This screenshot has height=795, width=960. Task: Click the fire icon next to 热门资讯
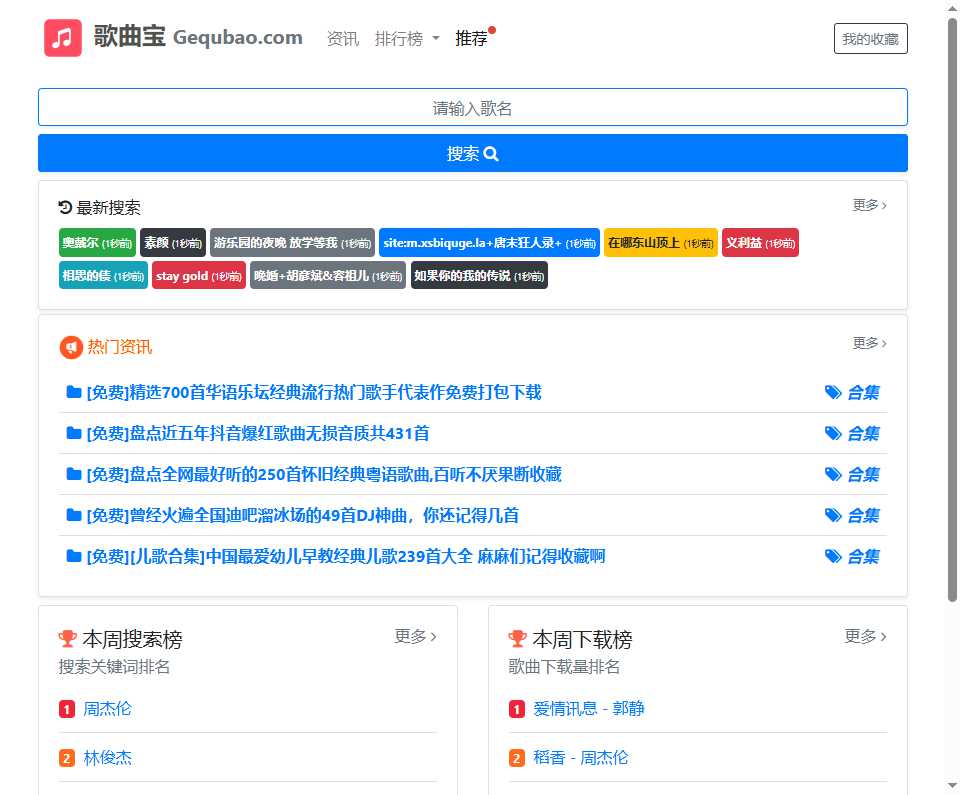point(69,347)
